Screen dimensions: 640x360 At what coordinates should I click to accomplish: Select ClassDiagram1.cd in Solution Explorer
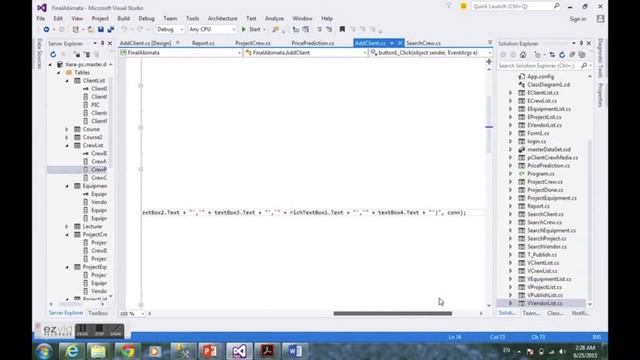tap(548, 84)
